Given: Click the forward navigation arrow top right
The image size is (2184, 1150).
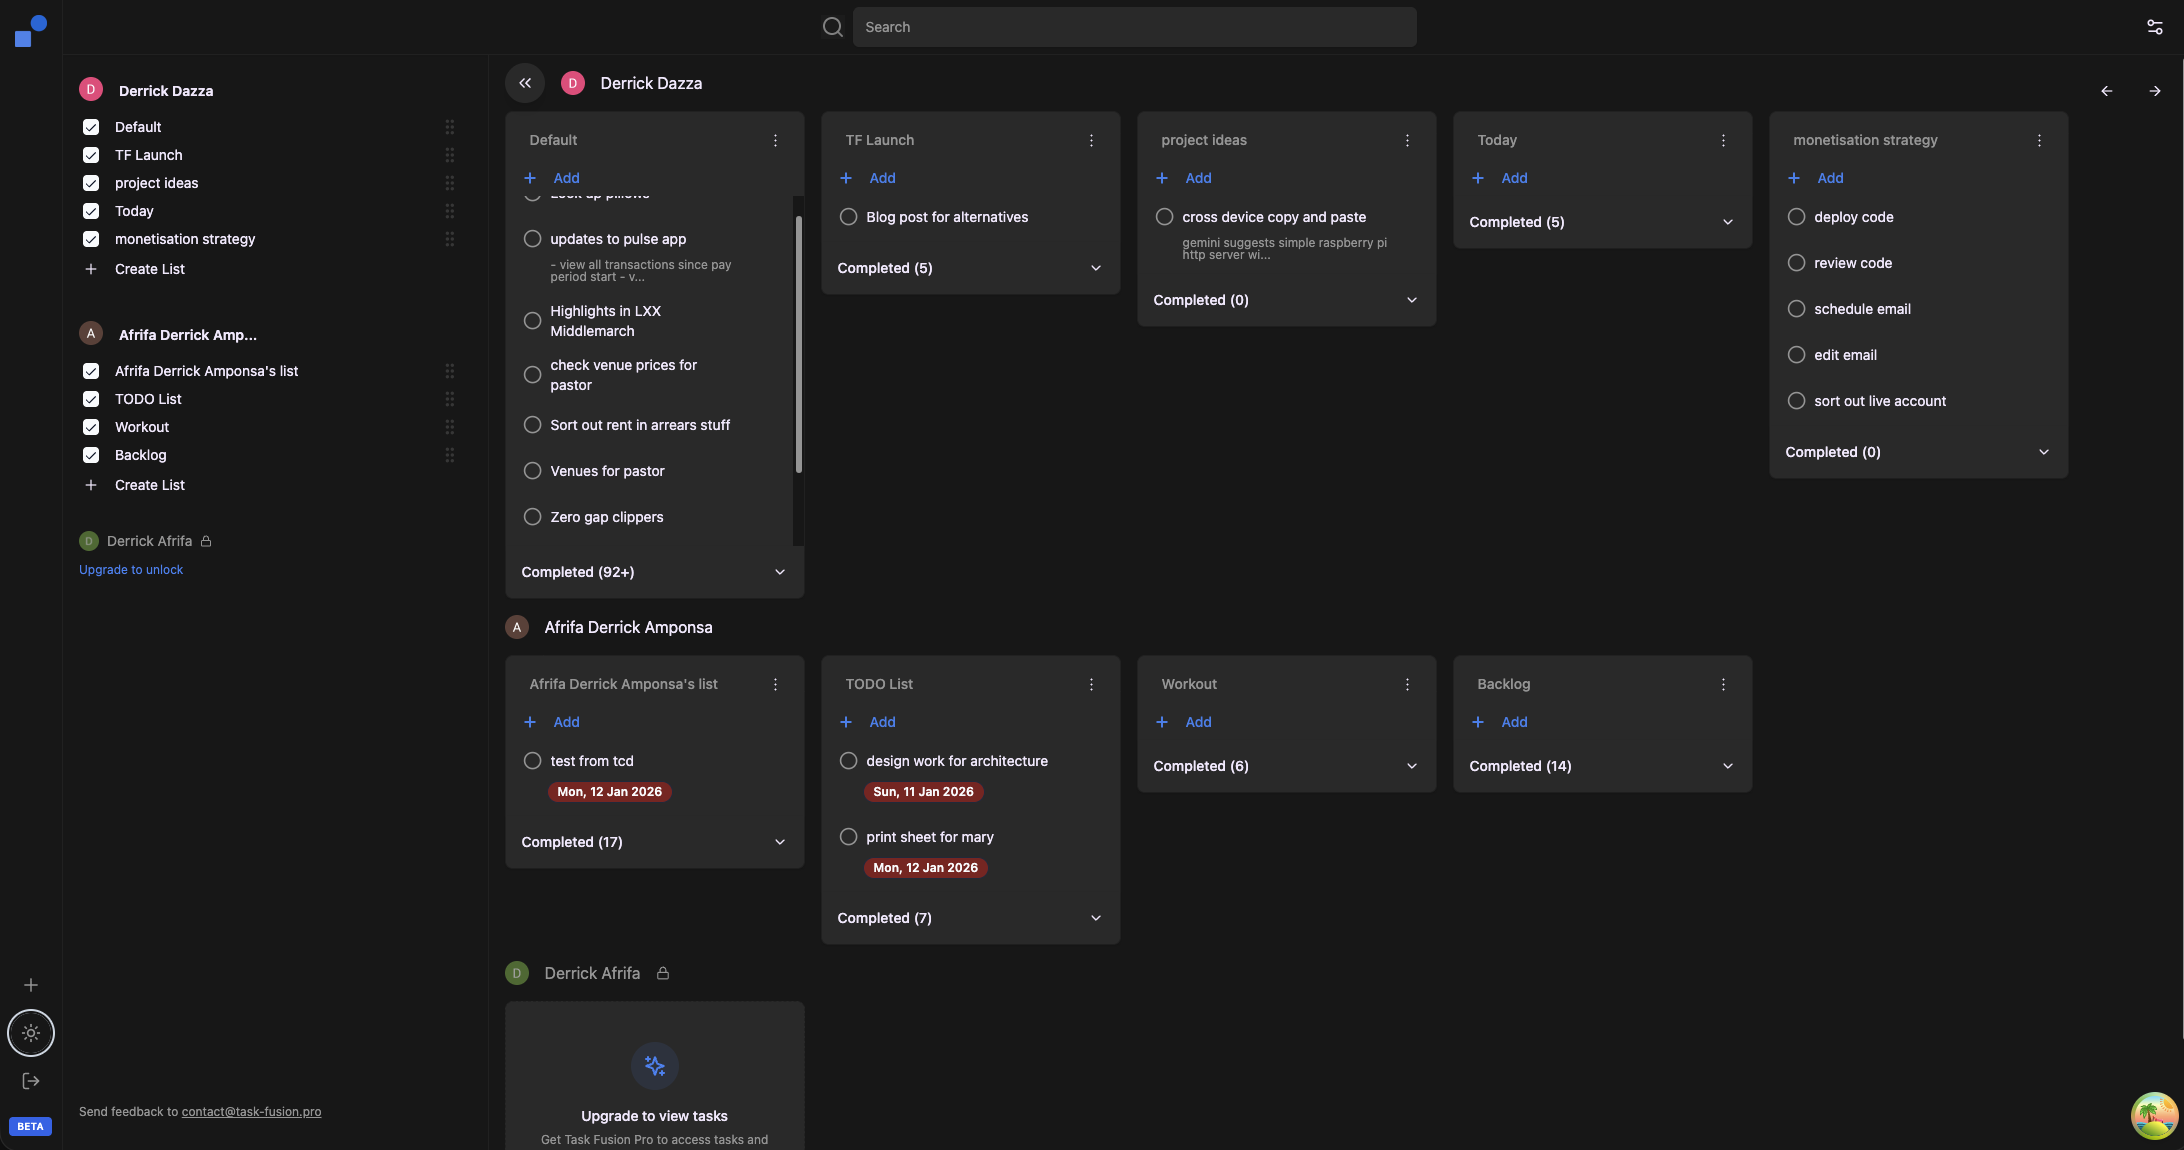Looking at the screenshot, I should coord(2156,91).
